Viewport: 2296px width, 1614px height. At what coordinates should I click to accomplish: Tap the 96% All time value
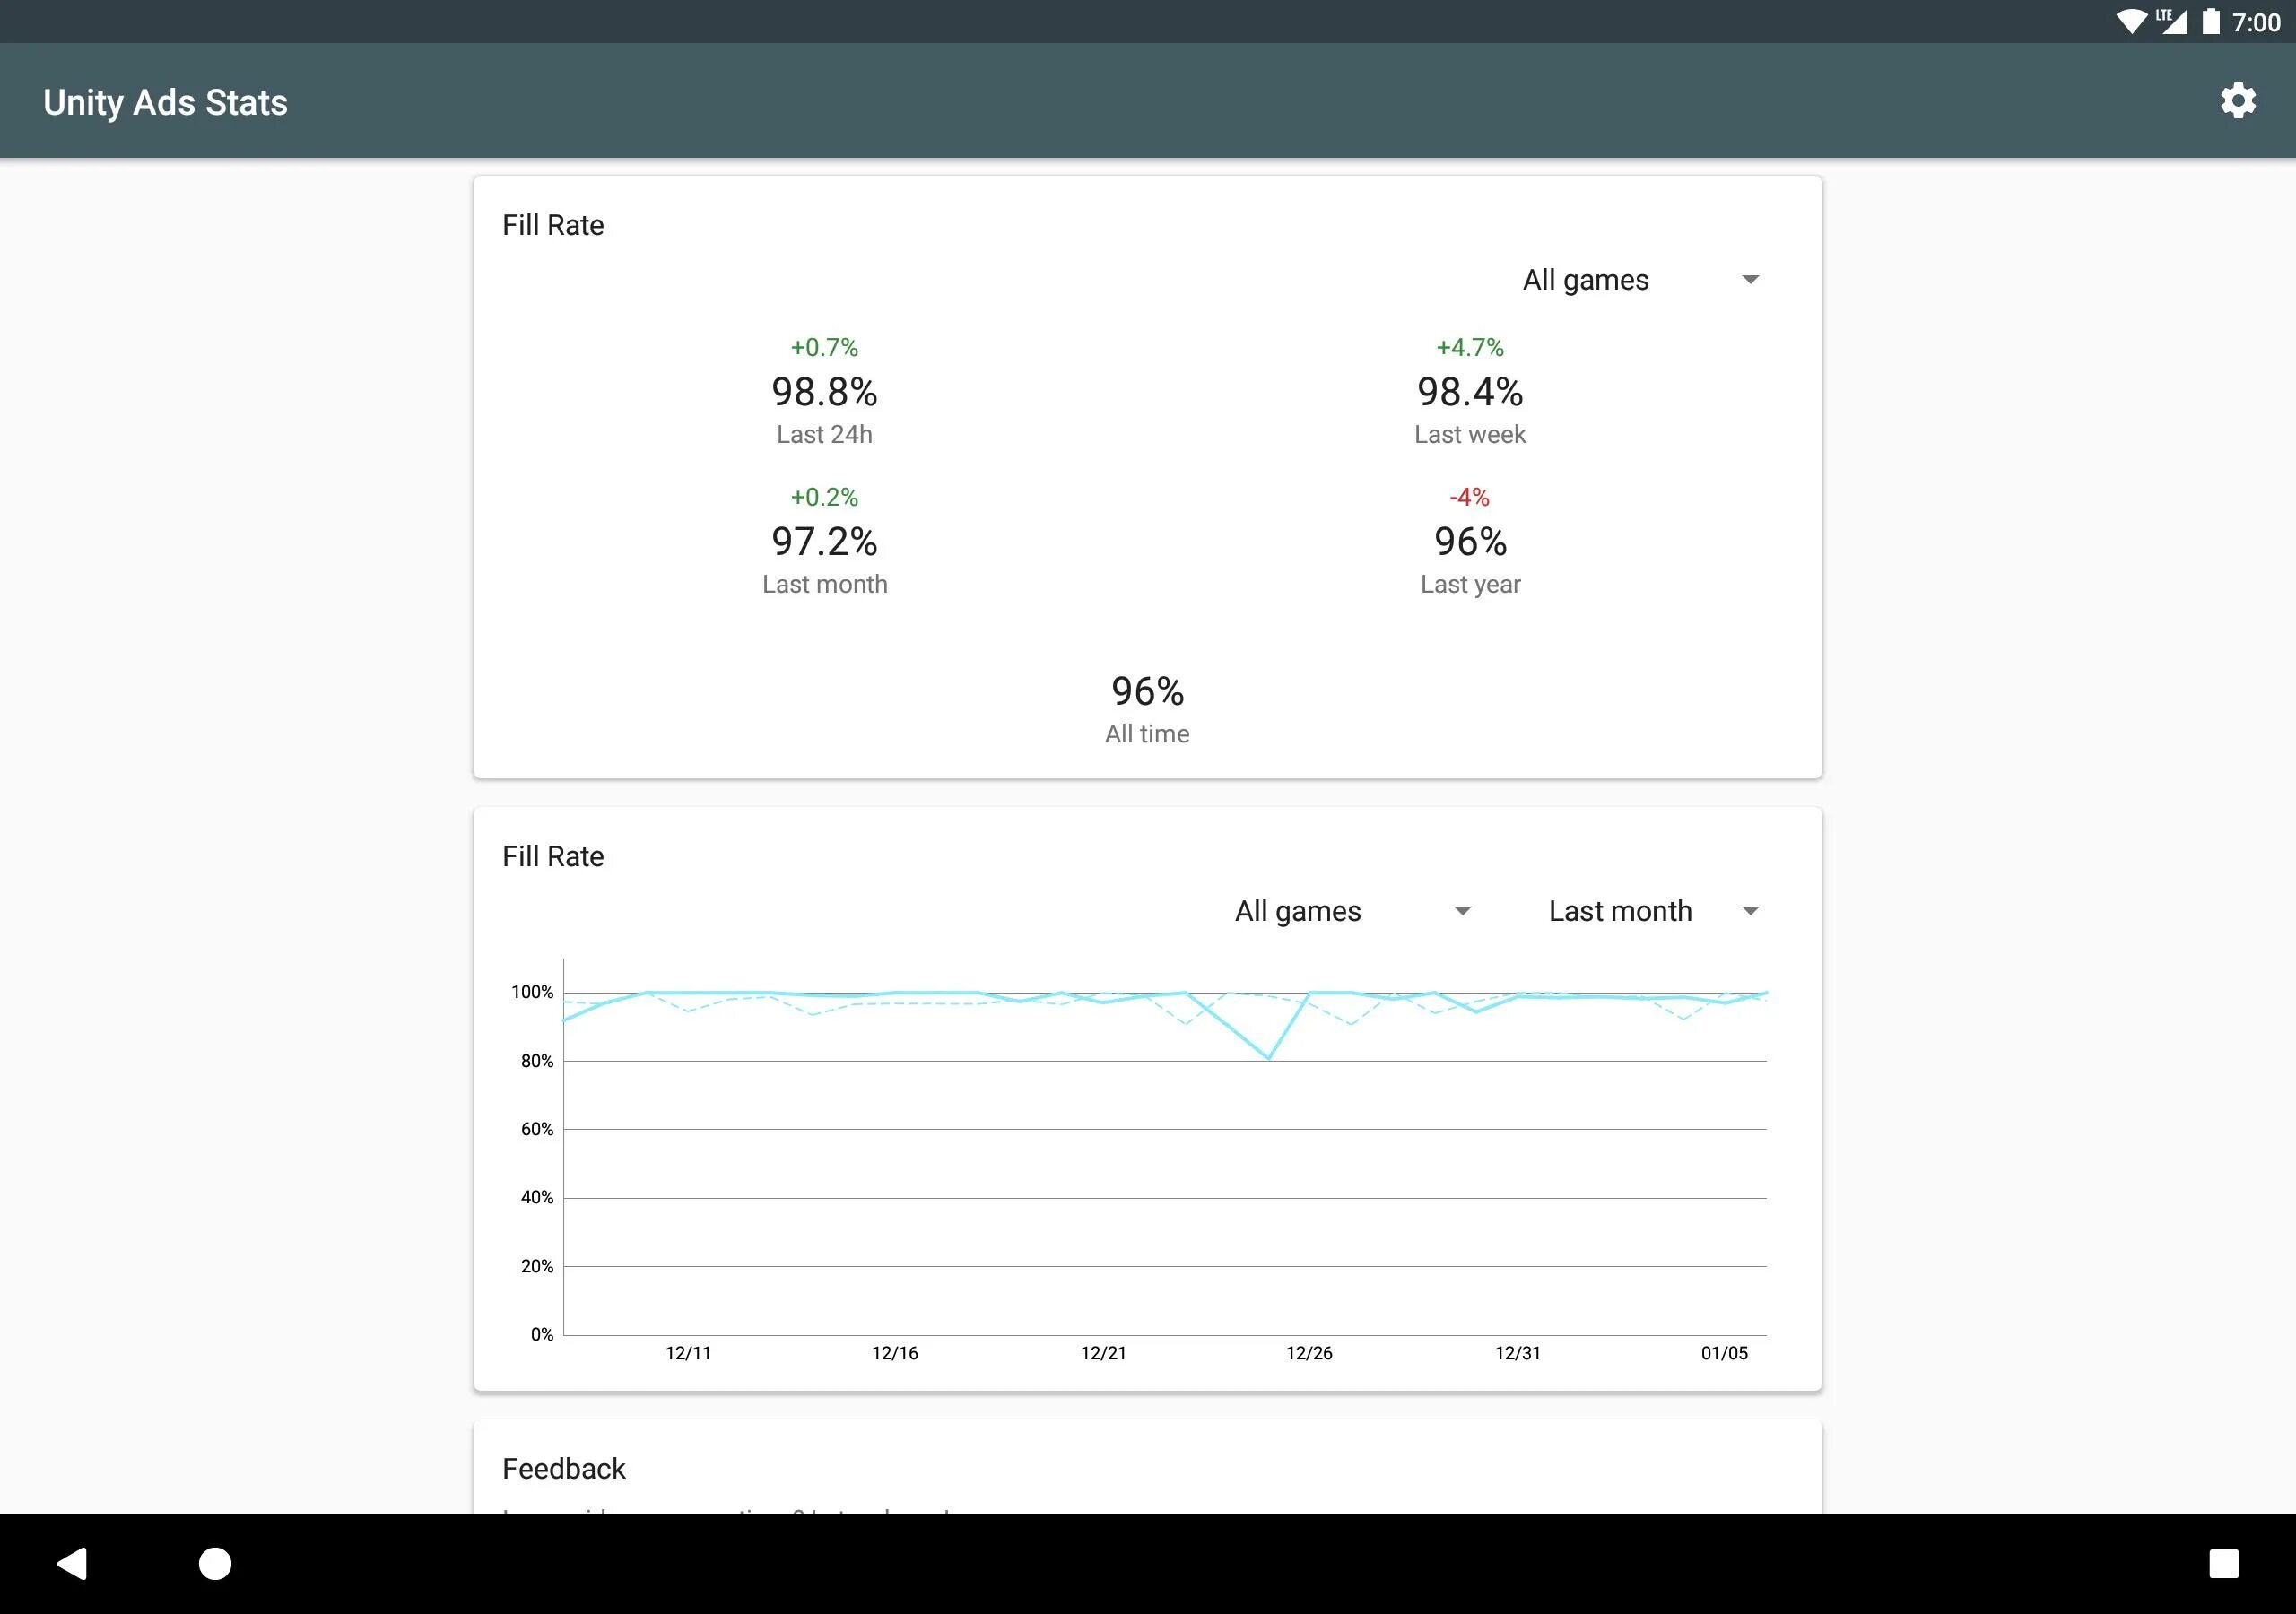(x=1147, y=692)
